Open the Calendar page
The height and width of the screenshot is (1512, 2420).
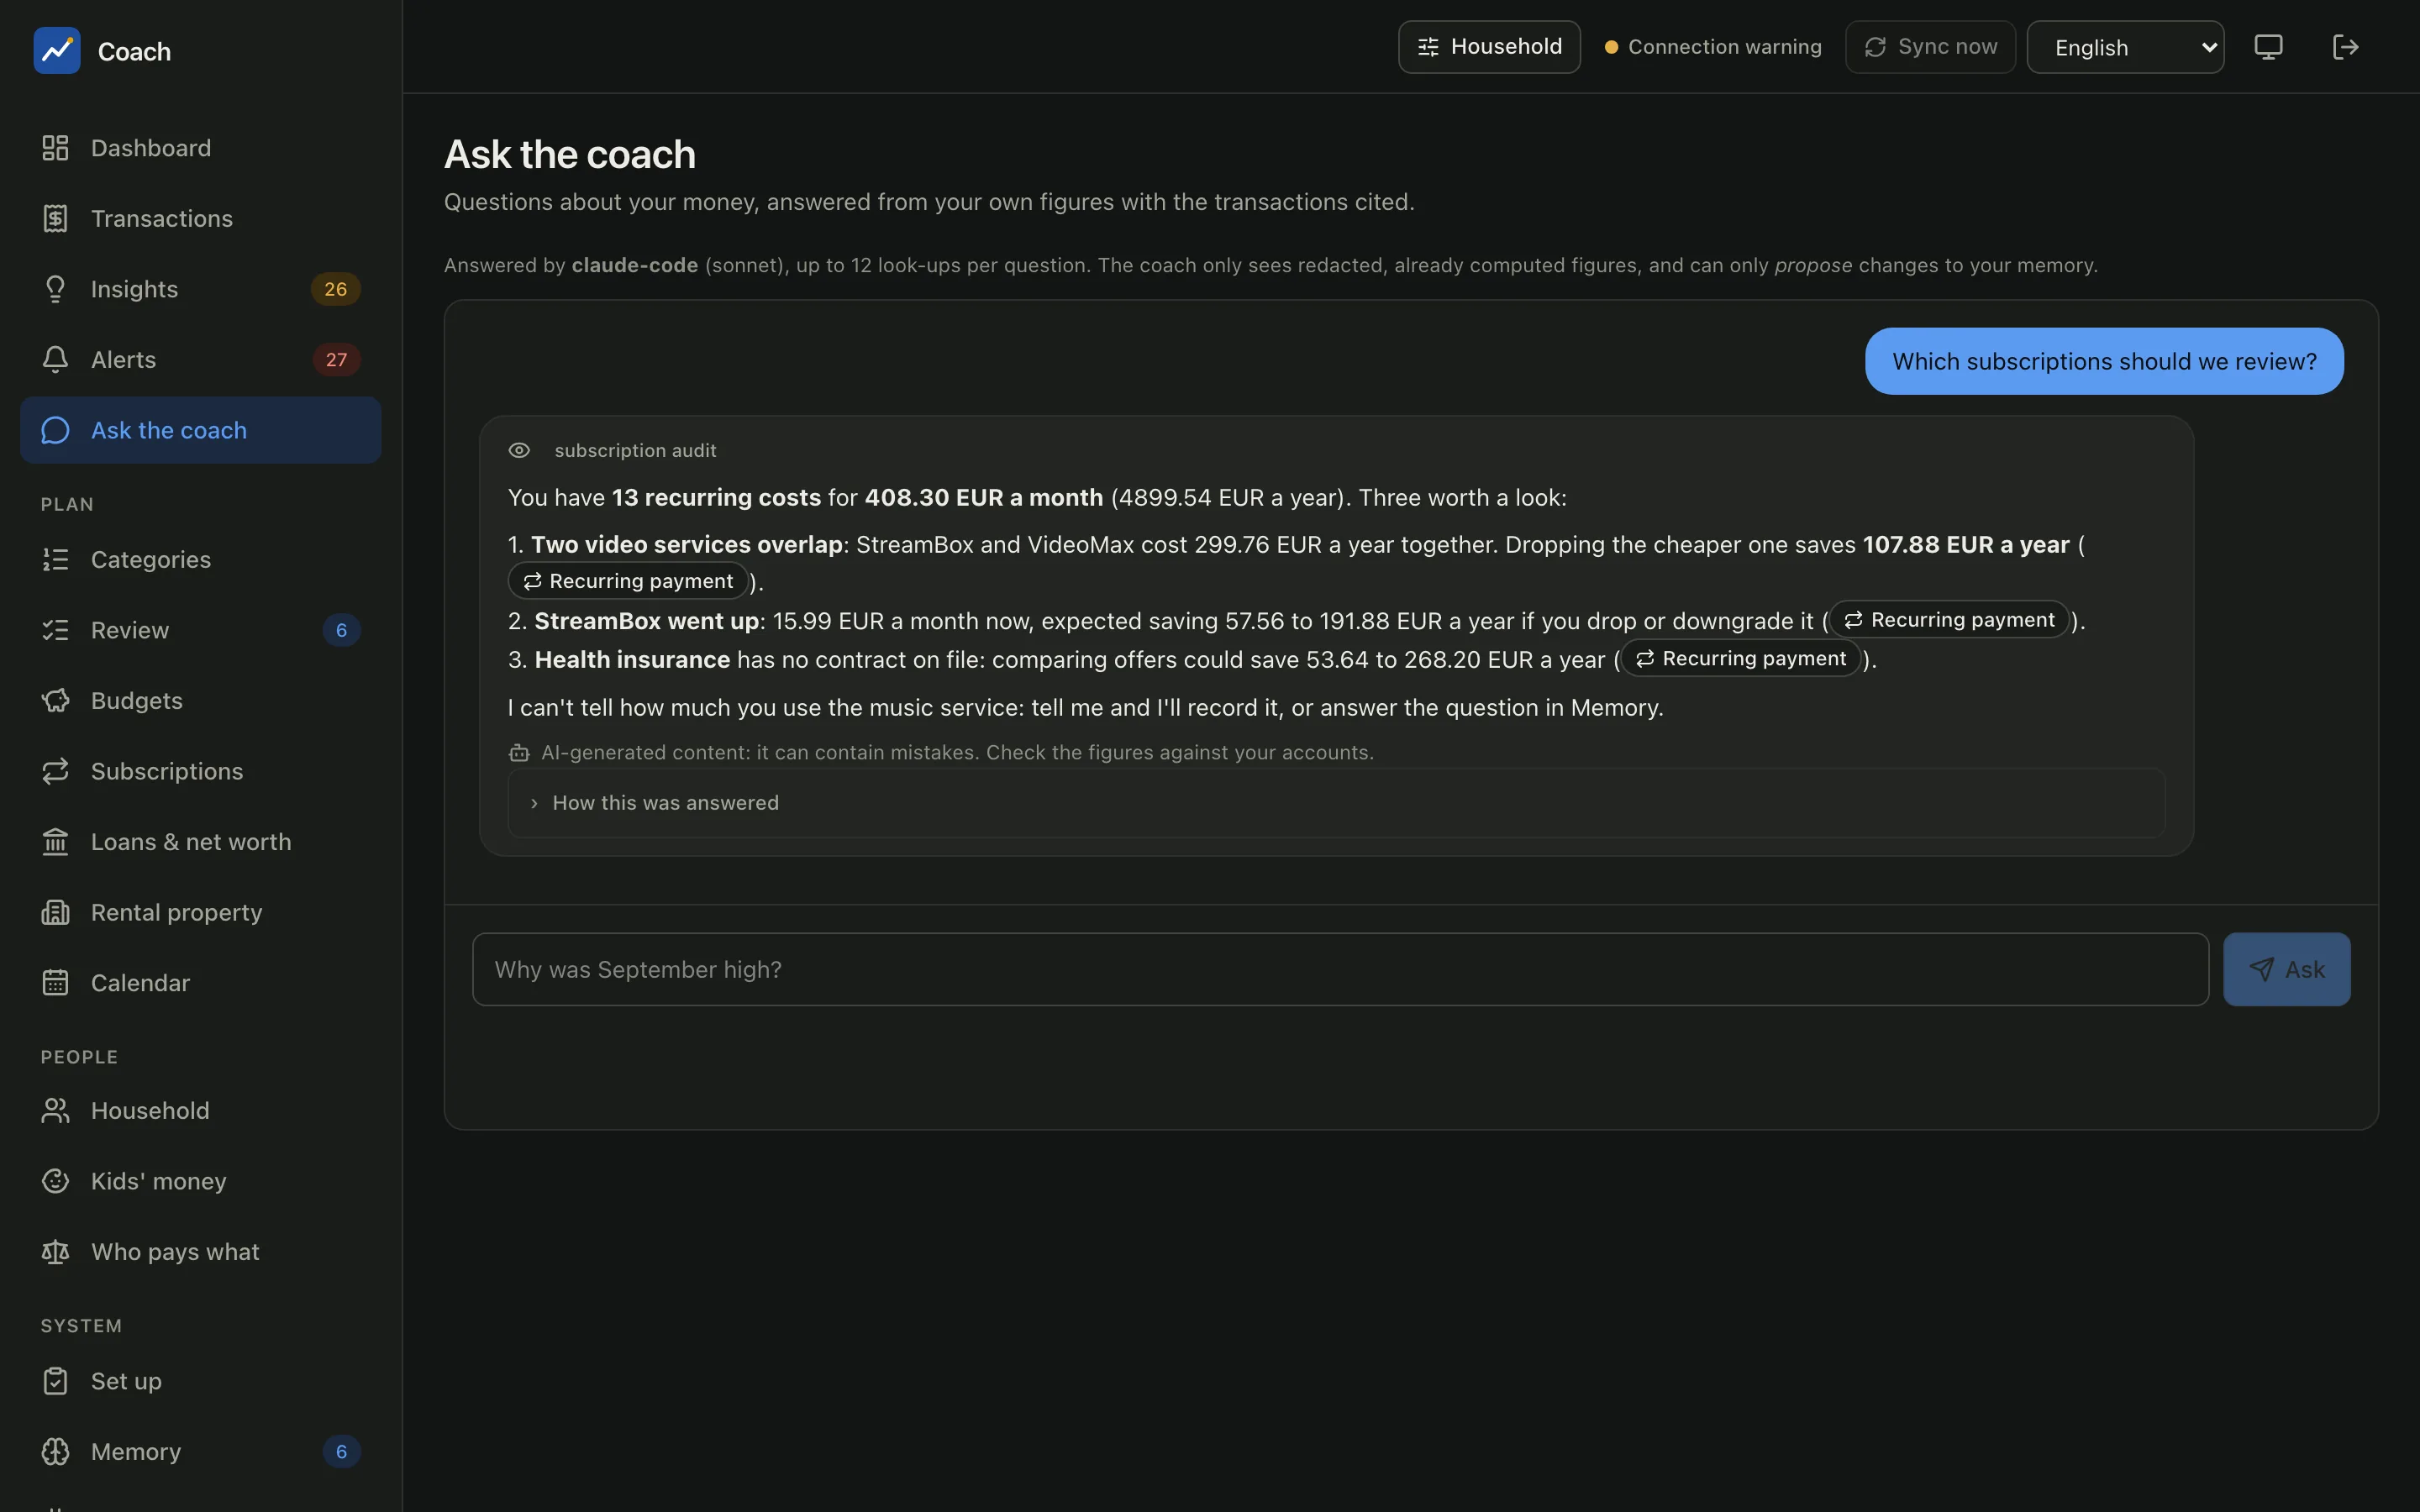point(200,983)
